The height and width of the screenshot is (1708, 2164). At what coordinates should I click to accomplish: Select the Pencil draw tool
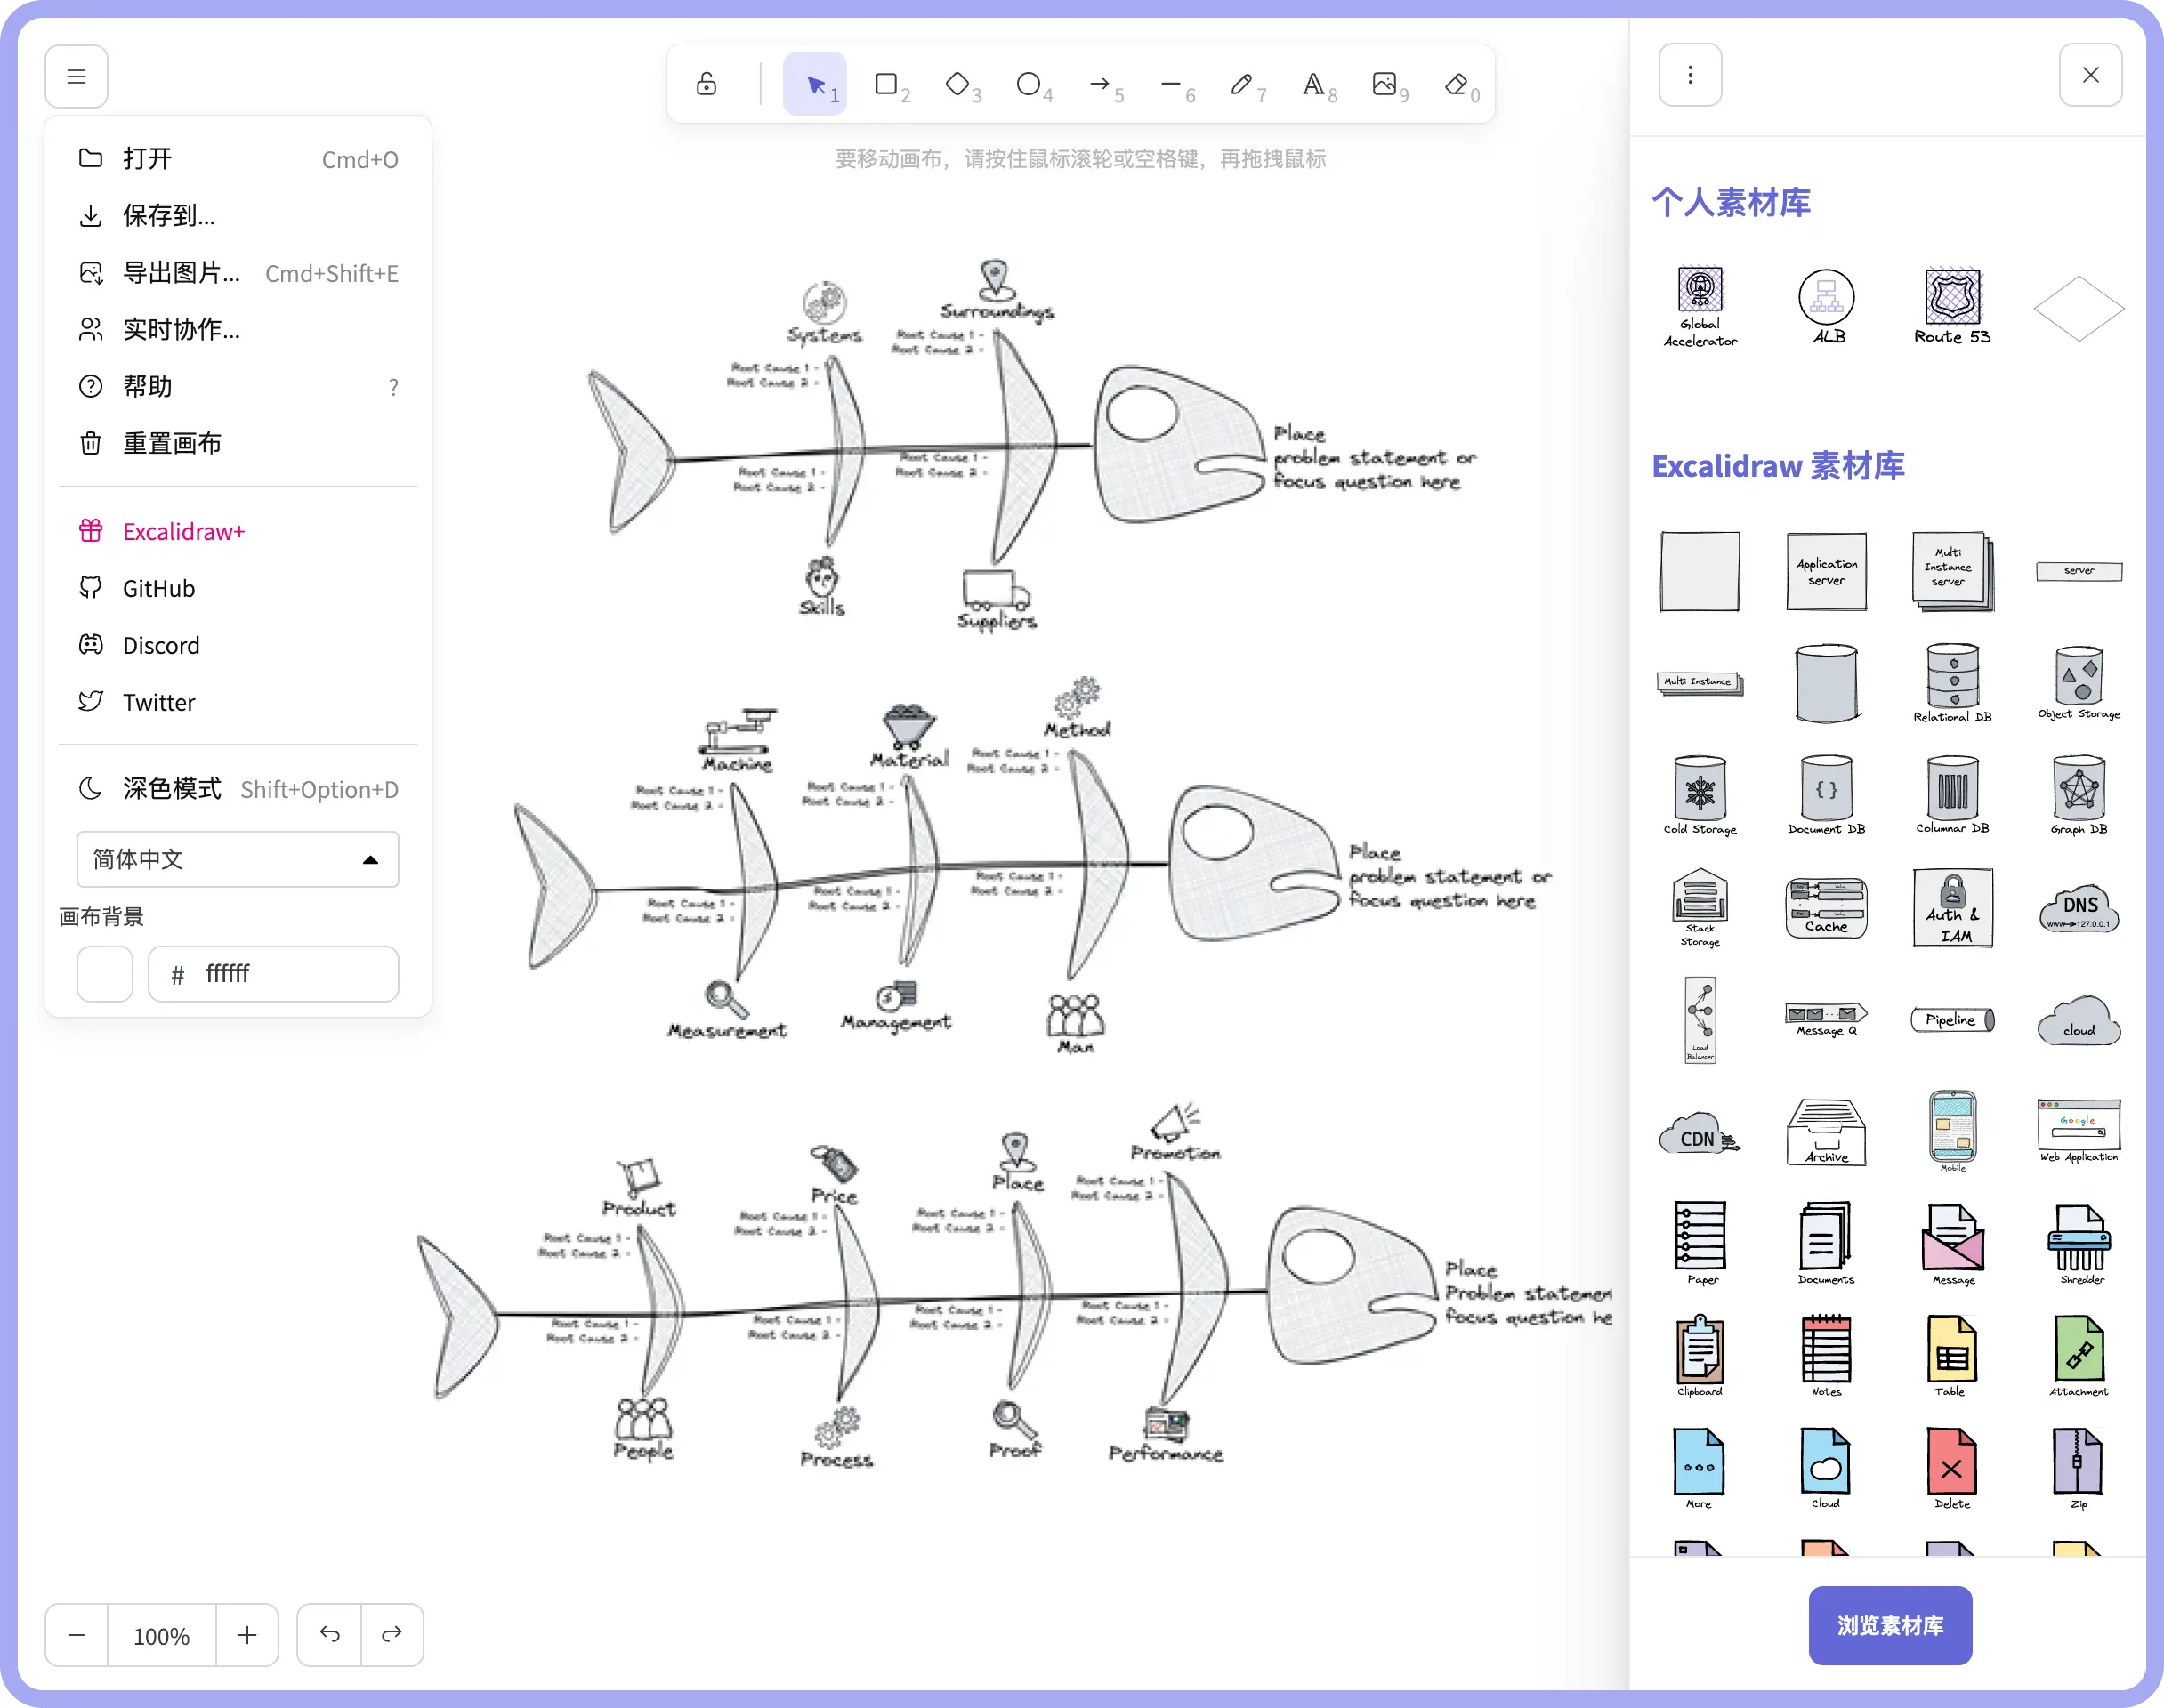(1242, 84)
